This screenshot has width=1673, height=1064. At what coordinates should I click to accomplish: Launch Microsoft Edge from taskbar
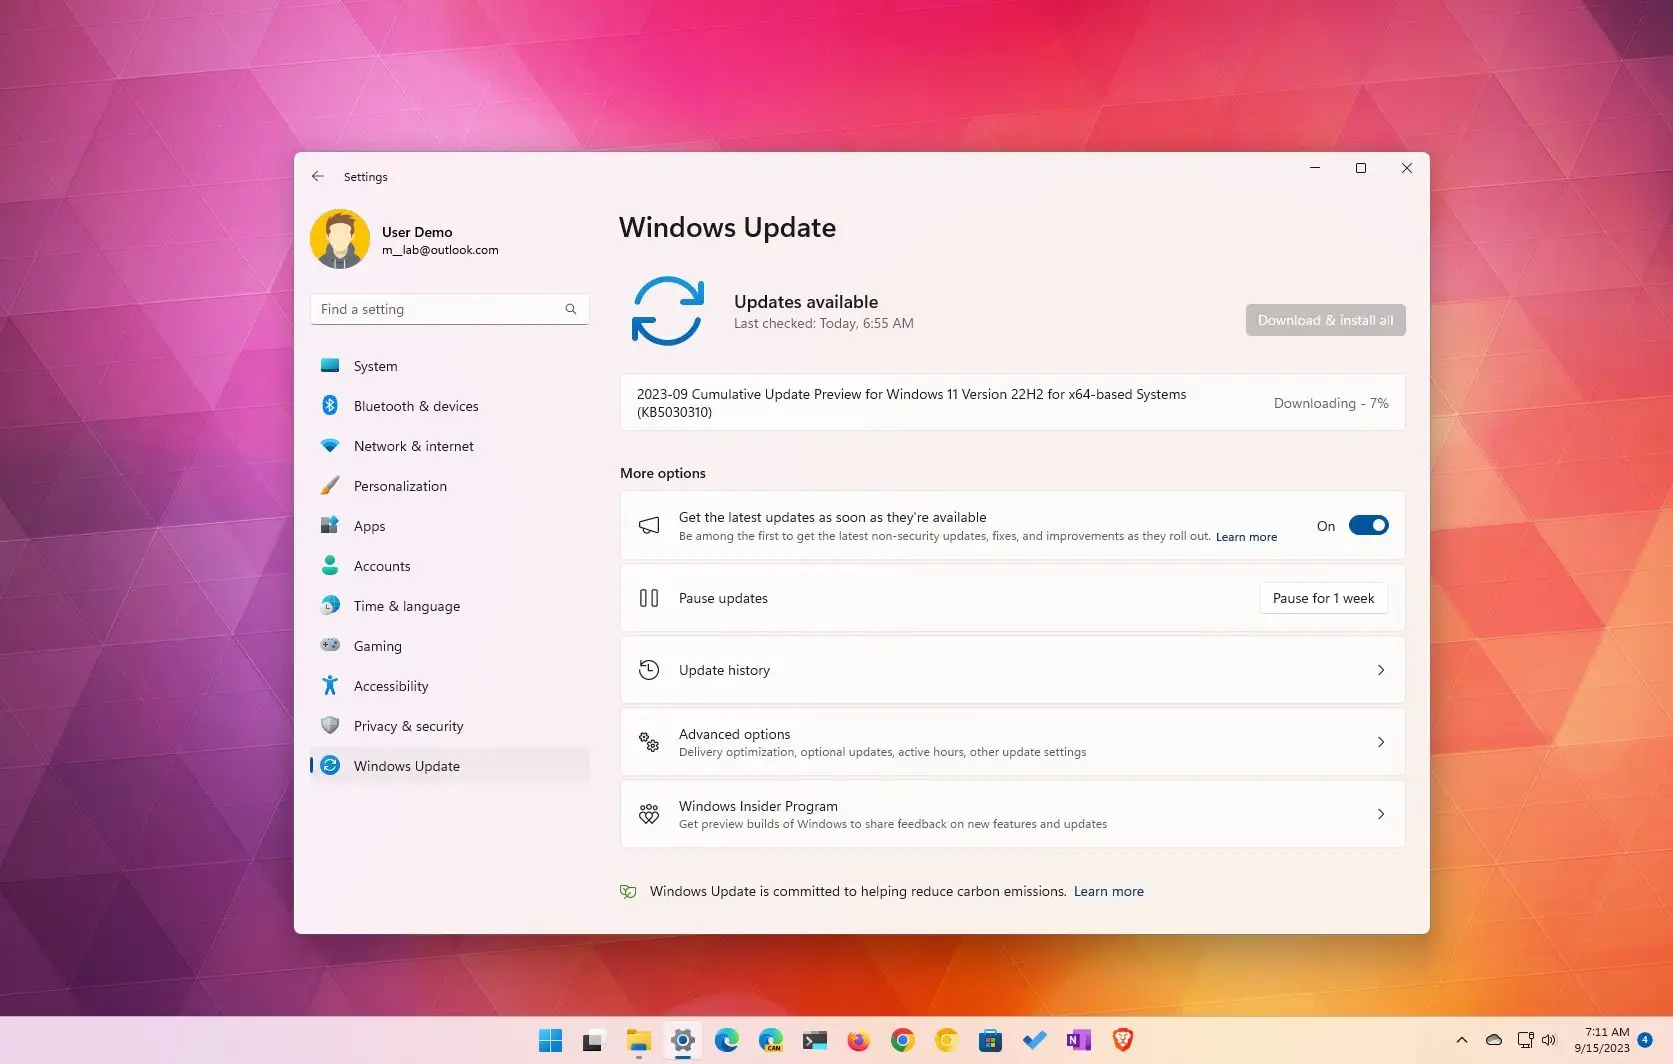pos(726,1041)
